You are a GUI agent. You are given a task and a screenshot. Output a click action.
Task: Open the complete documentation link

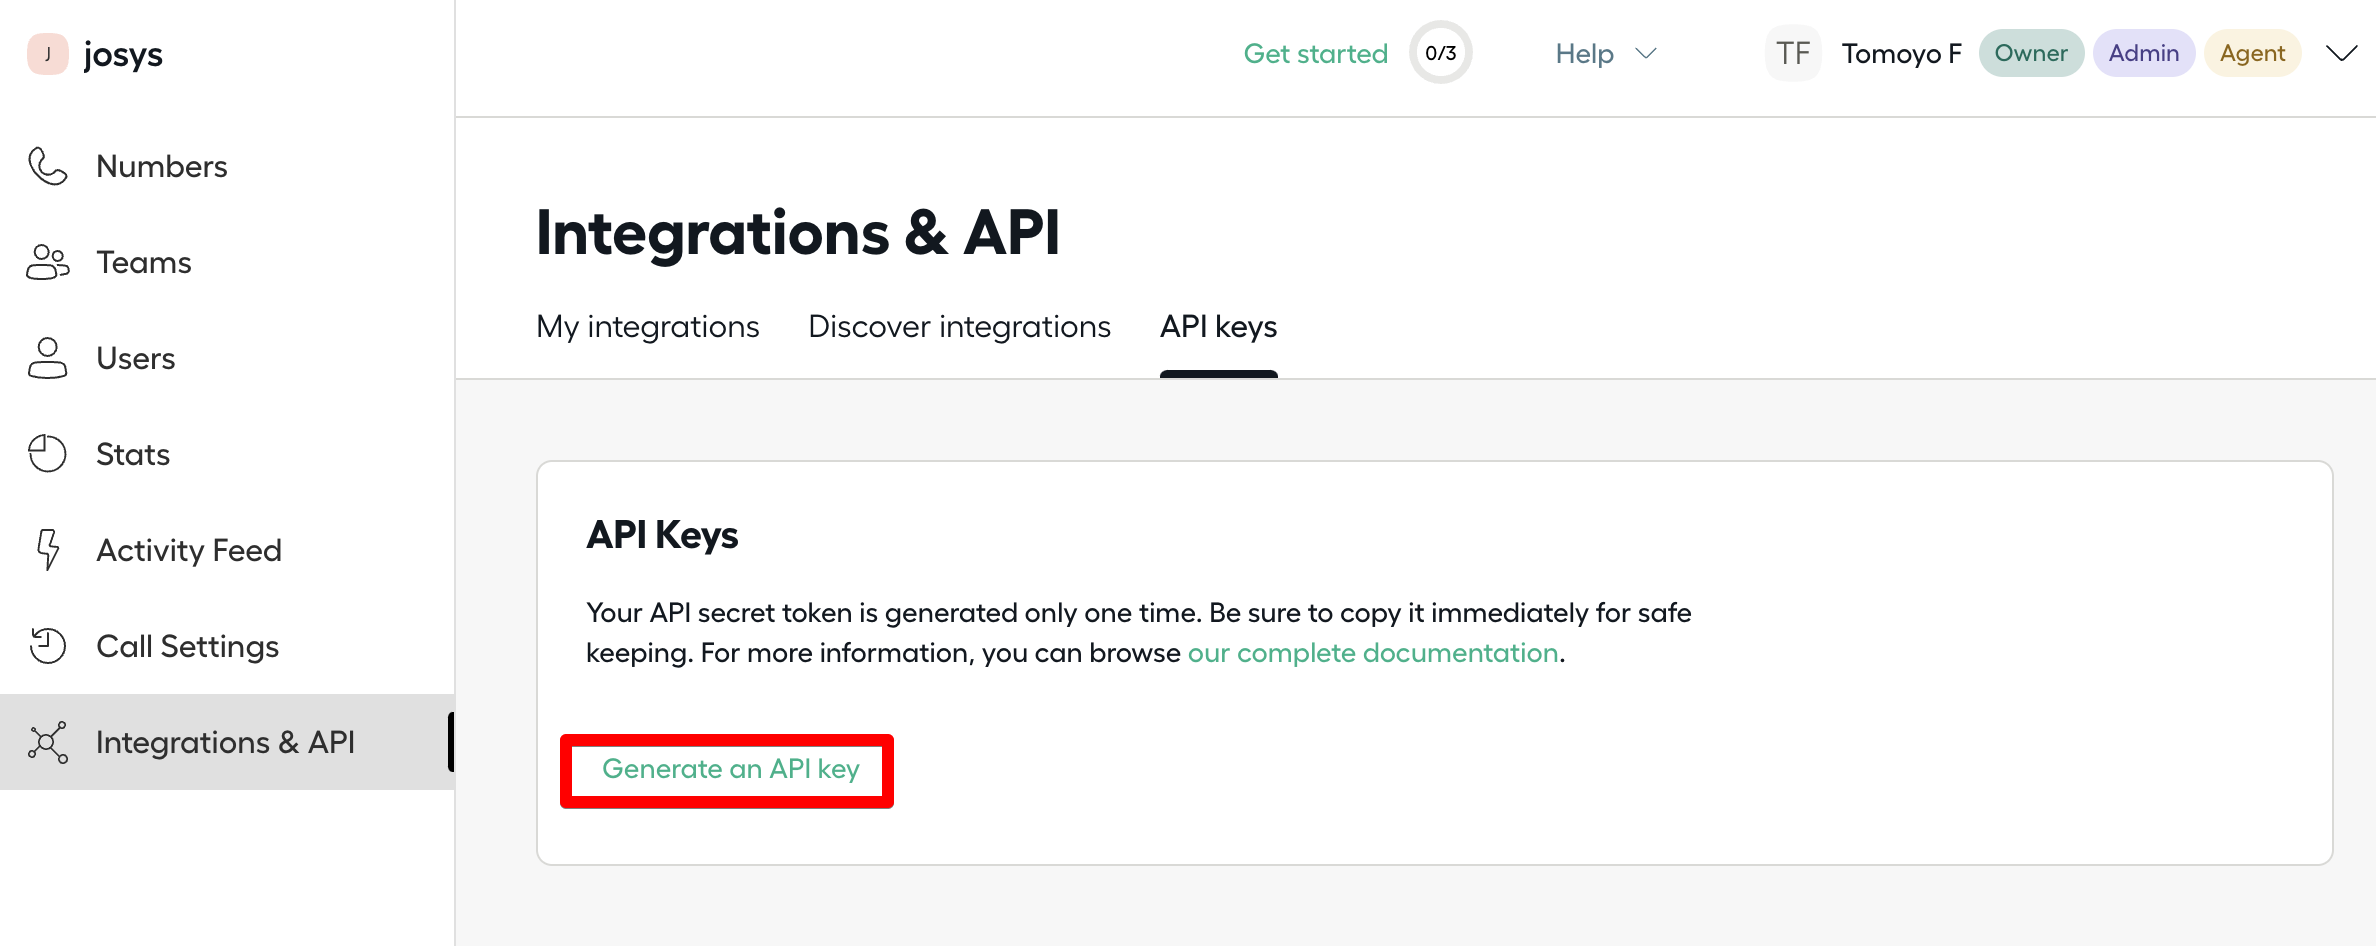(x=1372, y=653)
